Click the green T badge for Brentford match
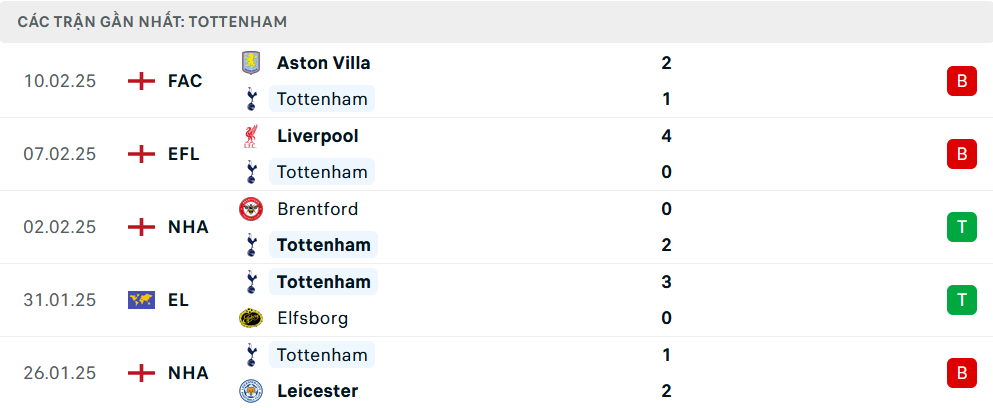Viewport: 993px width, 408px height. [x=961, y=227]
